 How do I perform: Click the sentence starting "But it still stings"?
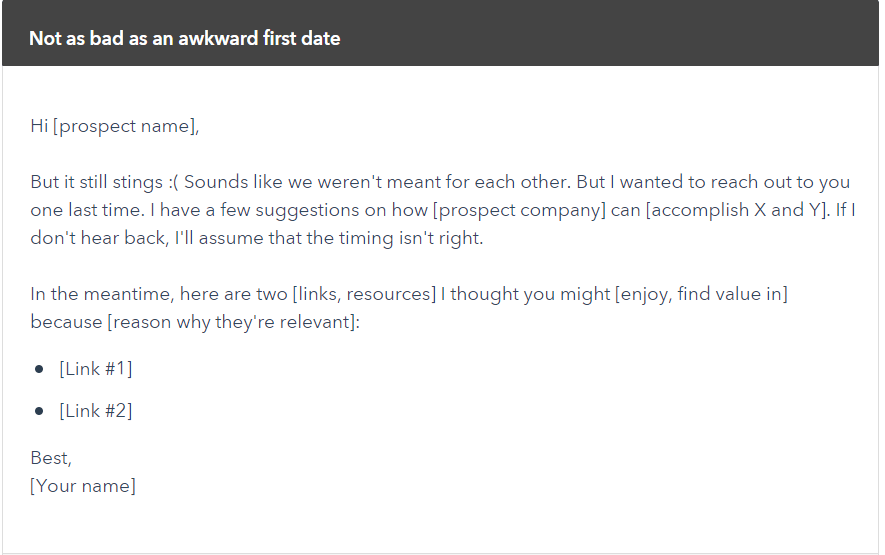click(99, 182)
